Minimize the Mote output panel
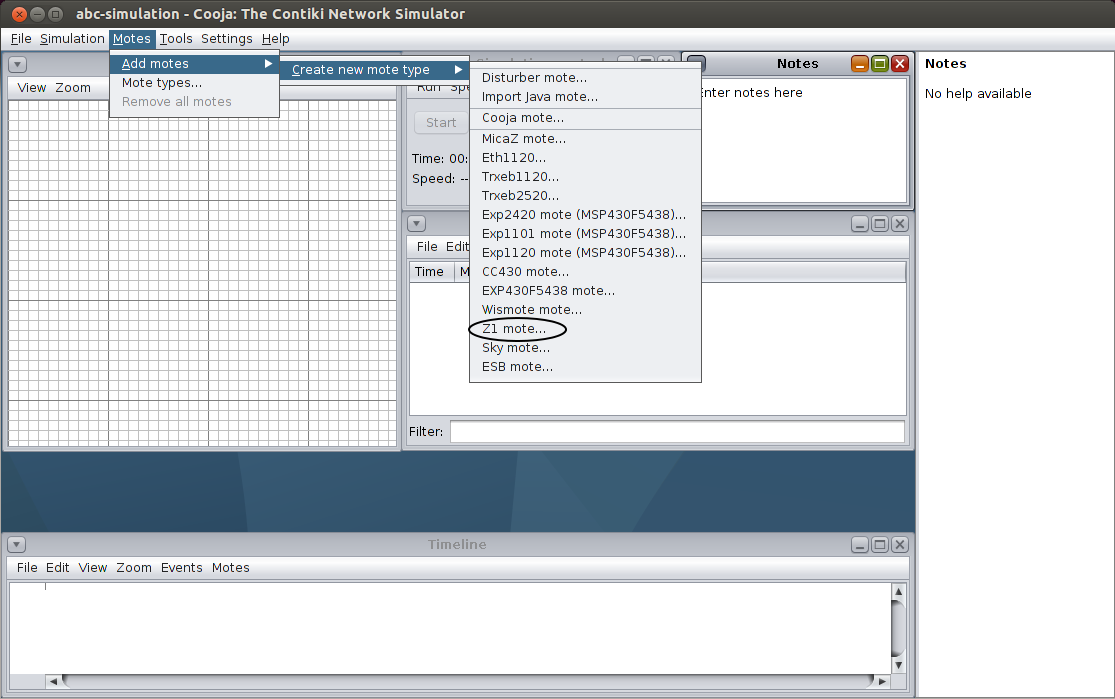The width and height of the screenshot is (1115, 699). (860, 224)
